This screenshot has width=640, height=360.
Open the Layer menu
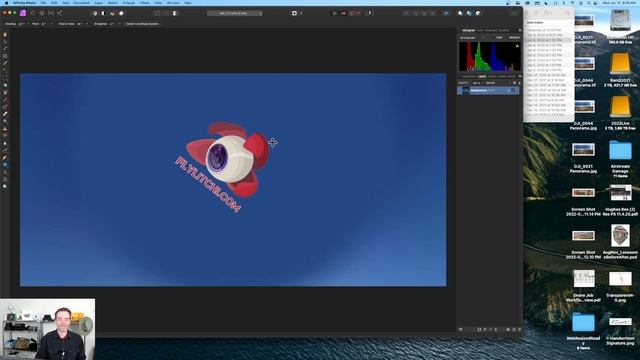[x=98, y=3]
